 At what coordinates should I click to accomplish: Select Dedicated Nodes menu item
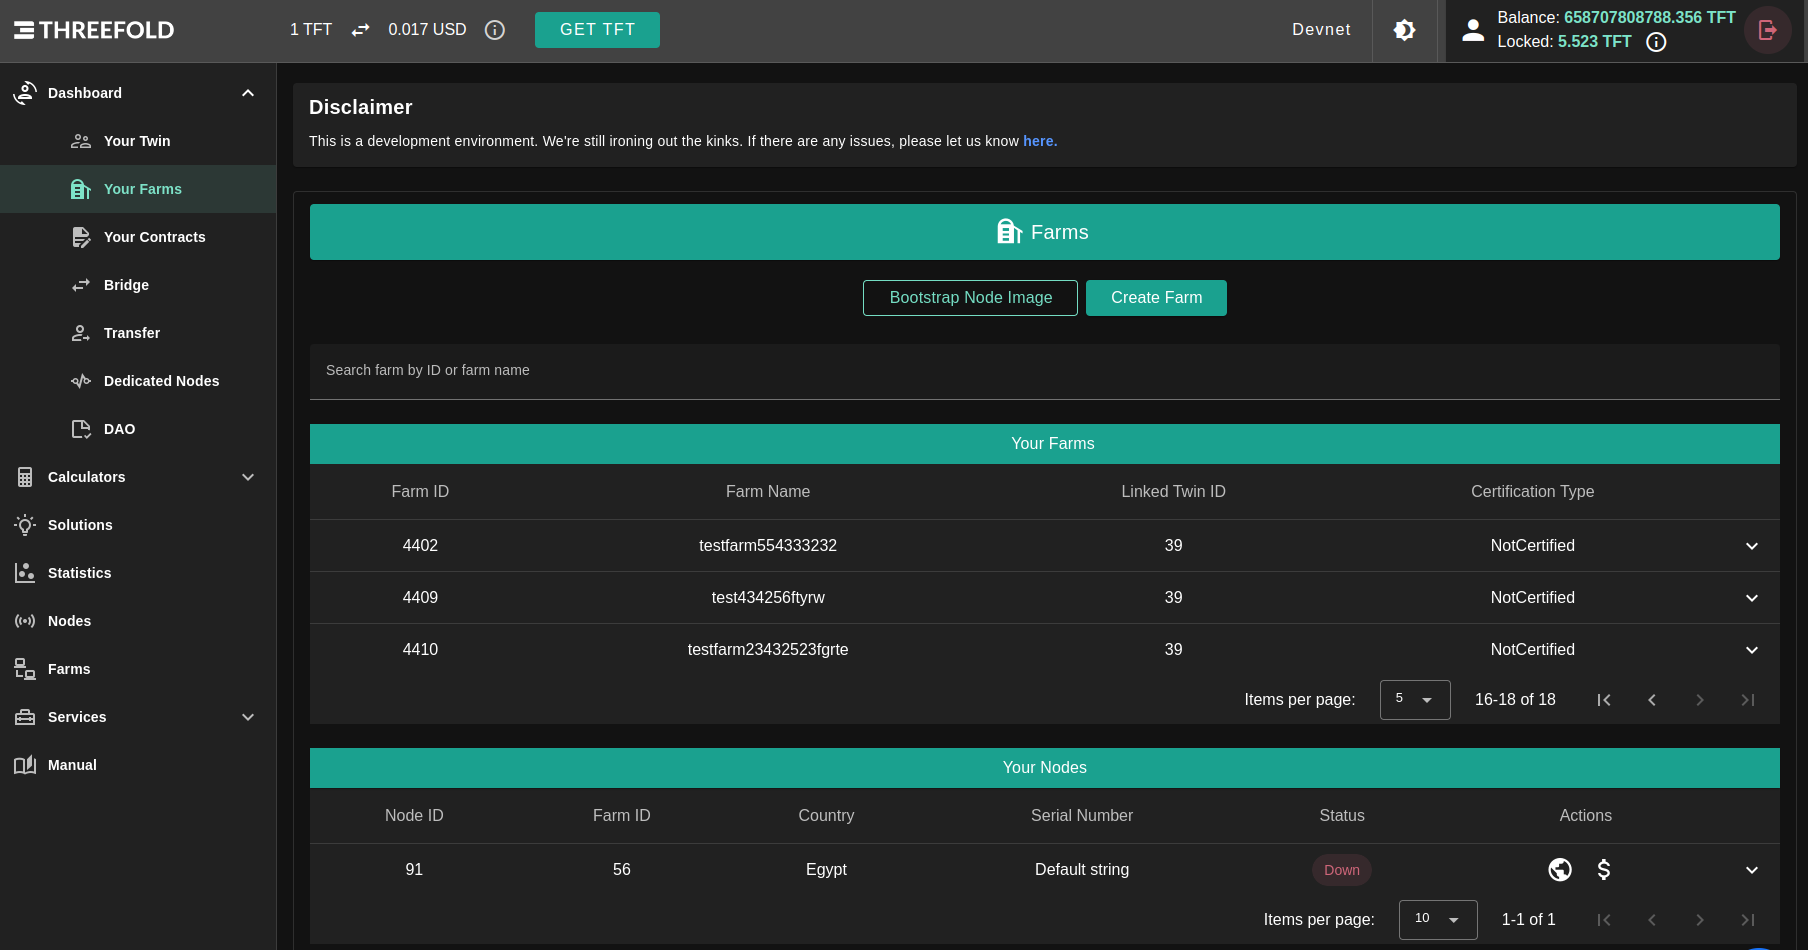(161, 381)
